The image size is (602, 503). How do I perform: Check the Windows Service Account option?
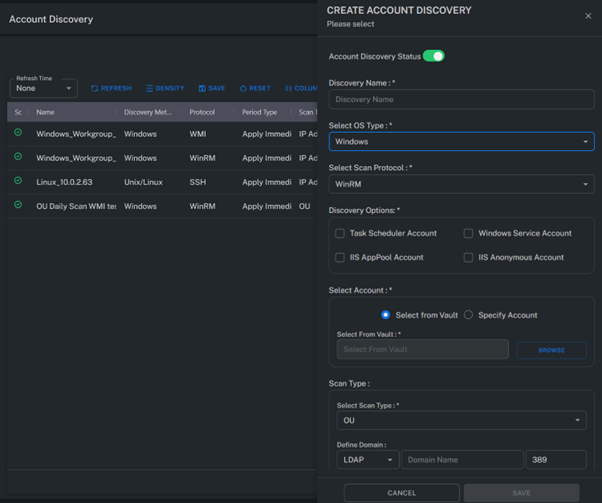pyautogui.click(x=468, y=233)
